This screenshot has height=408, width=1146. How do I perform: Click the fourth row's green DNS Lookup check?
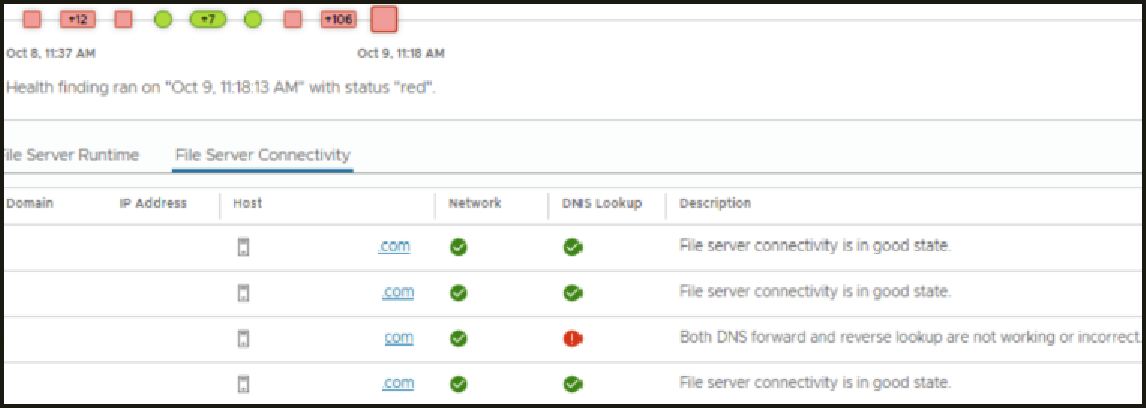pos(573,383)
